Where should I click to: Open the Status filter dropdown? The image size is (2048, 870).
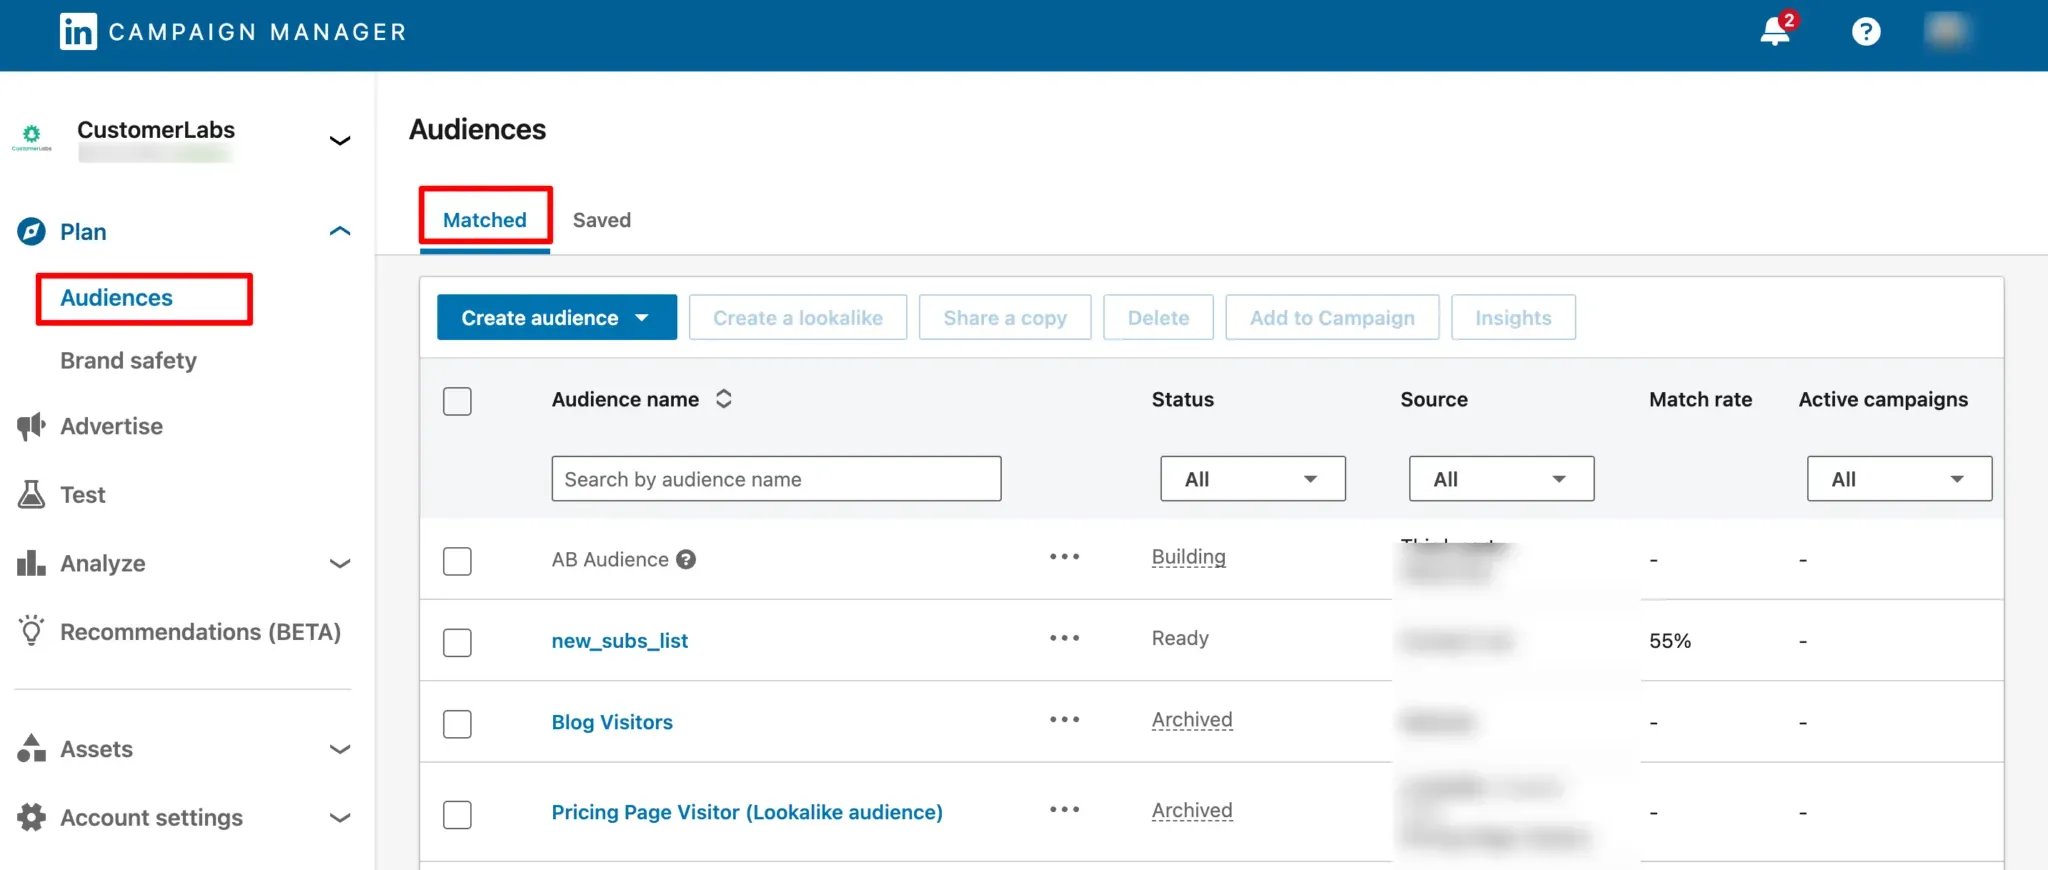[1252, 479]
